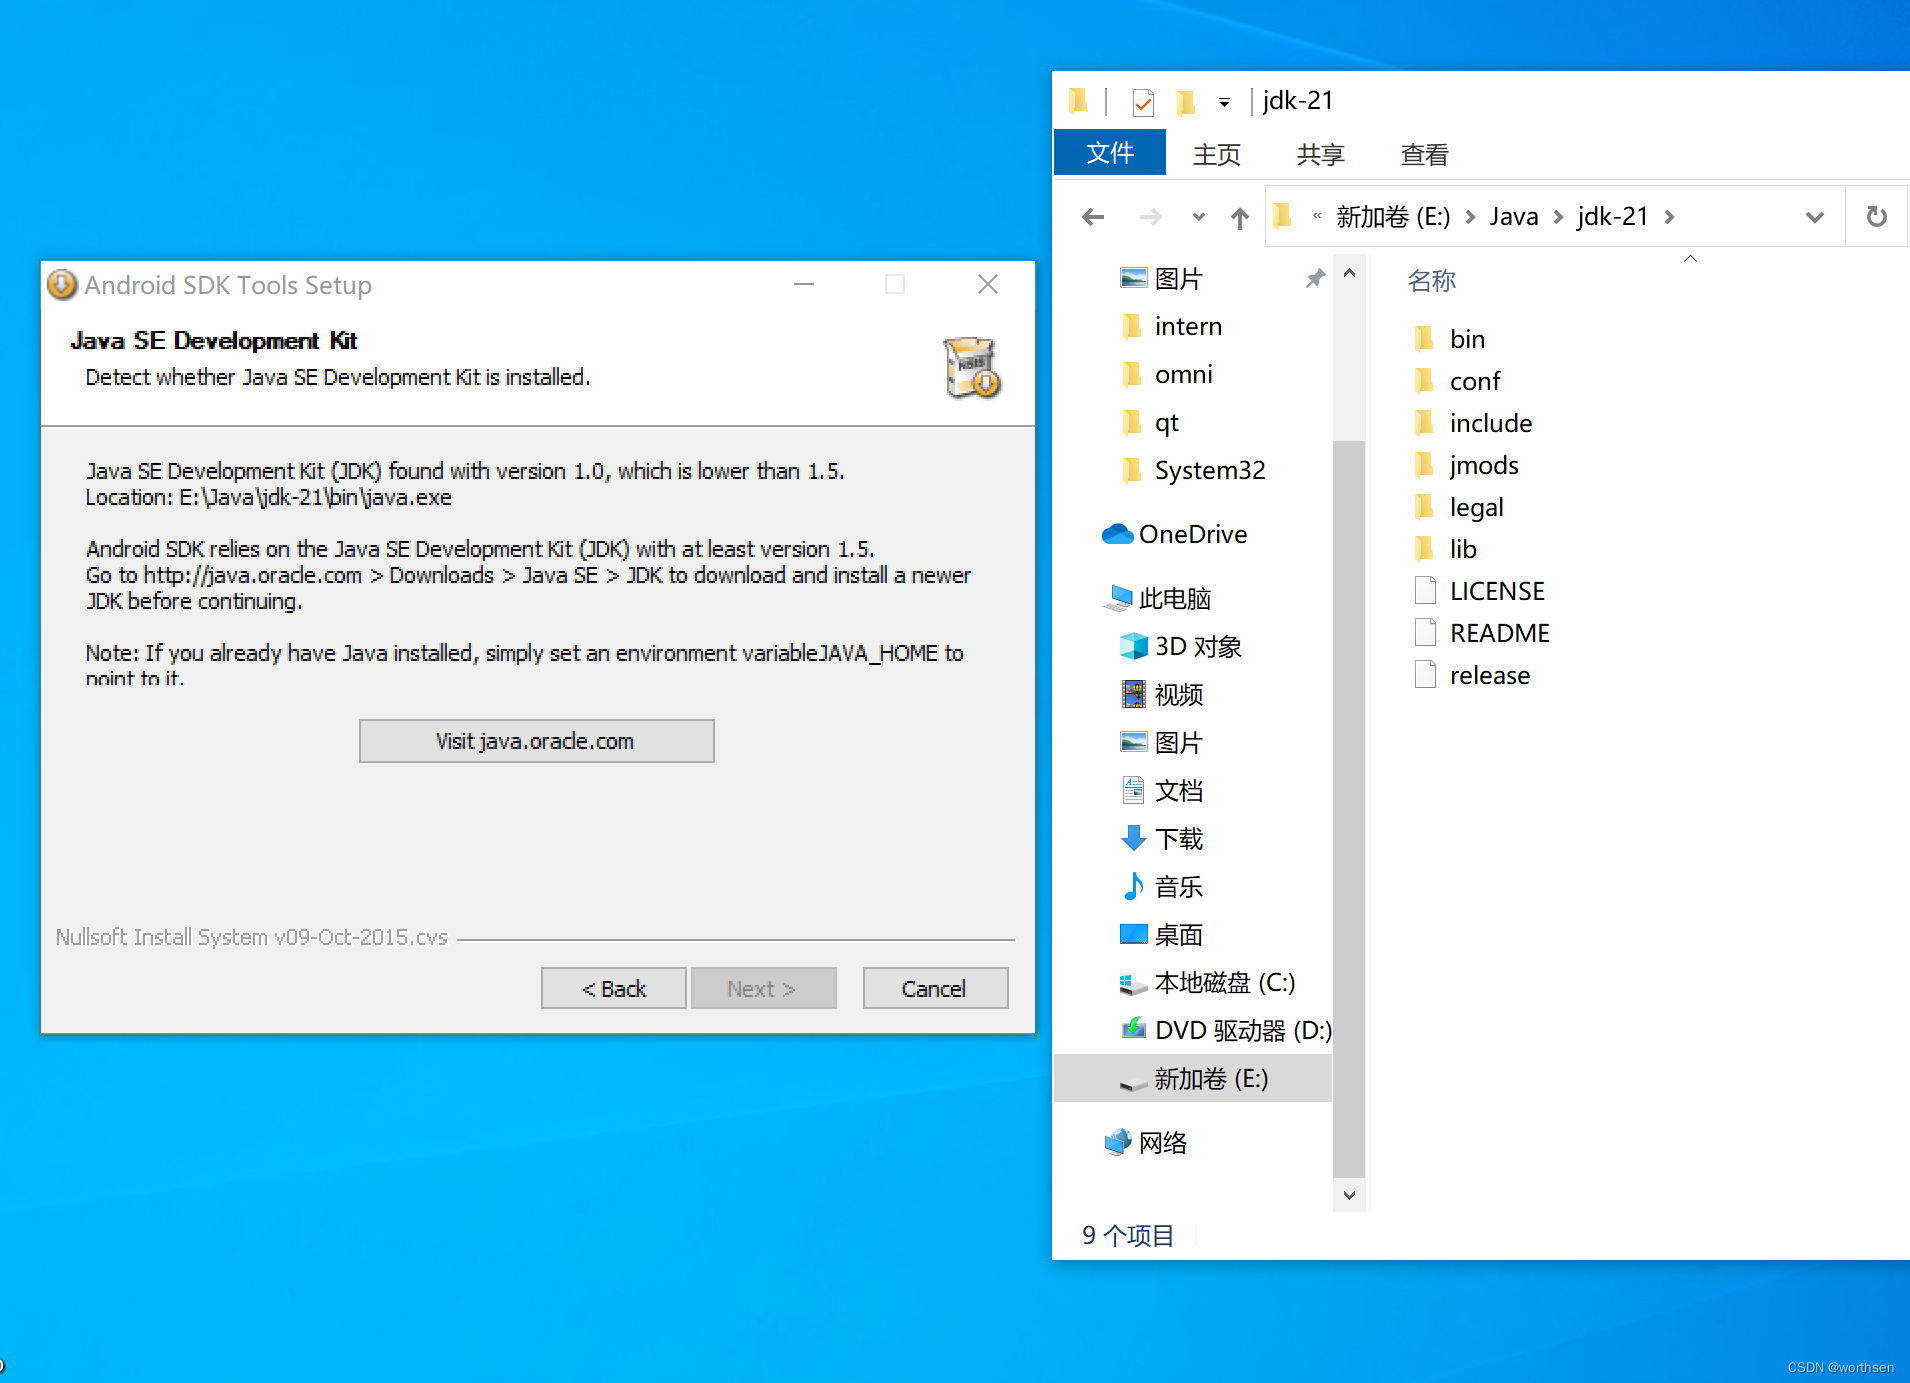The image size is (1910, 1383).
Task: Click Cancel in the Android SDK Setup dialog
Action: click(x=934, y=988)
